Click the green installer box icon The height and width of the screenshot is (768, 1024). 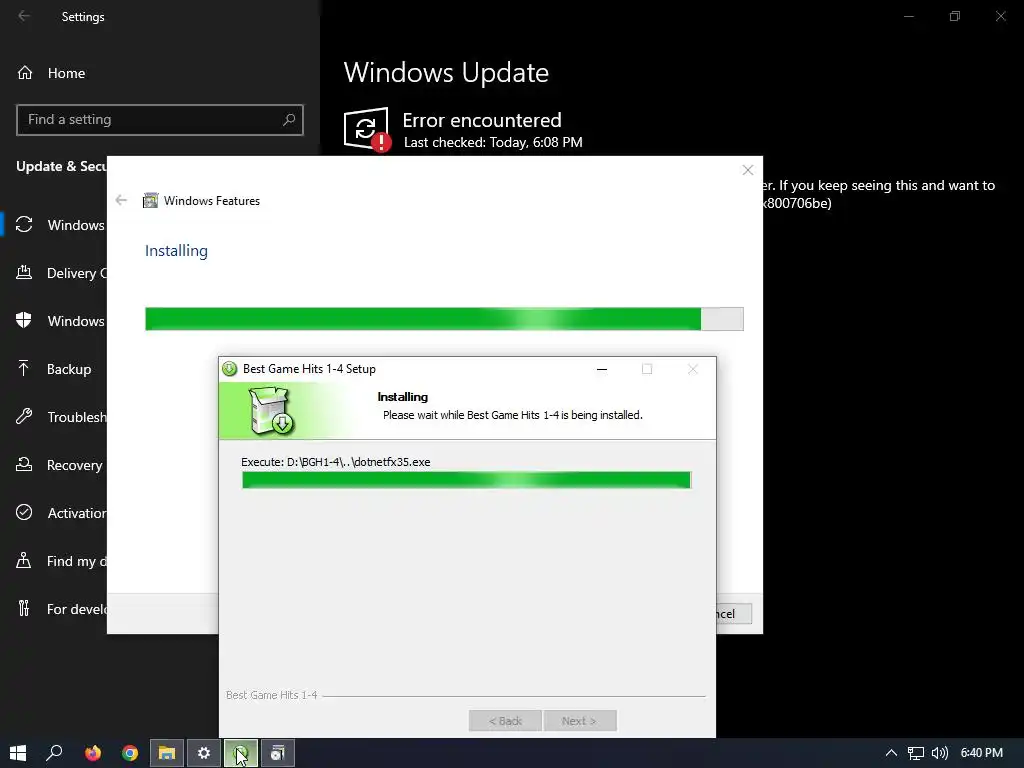tap(271, 411)
